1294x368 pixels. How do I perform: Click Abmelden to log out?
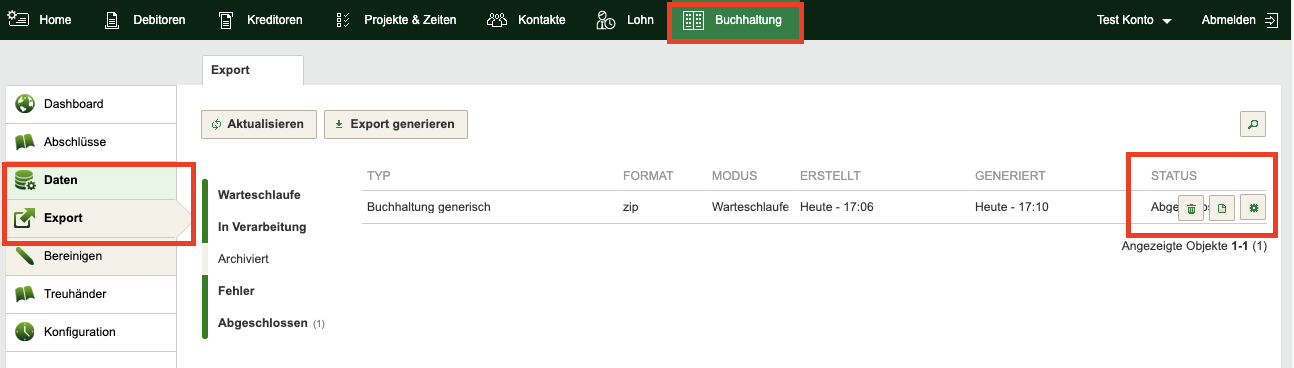point(1239,20)
